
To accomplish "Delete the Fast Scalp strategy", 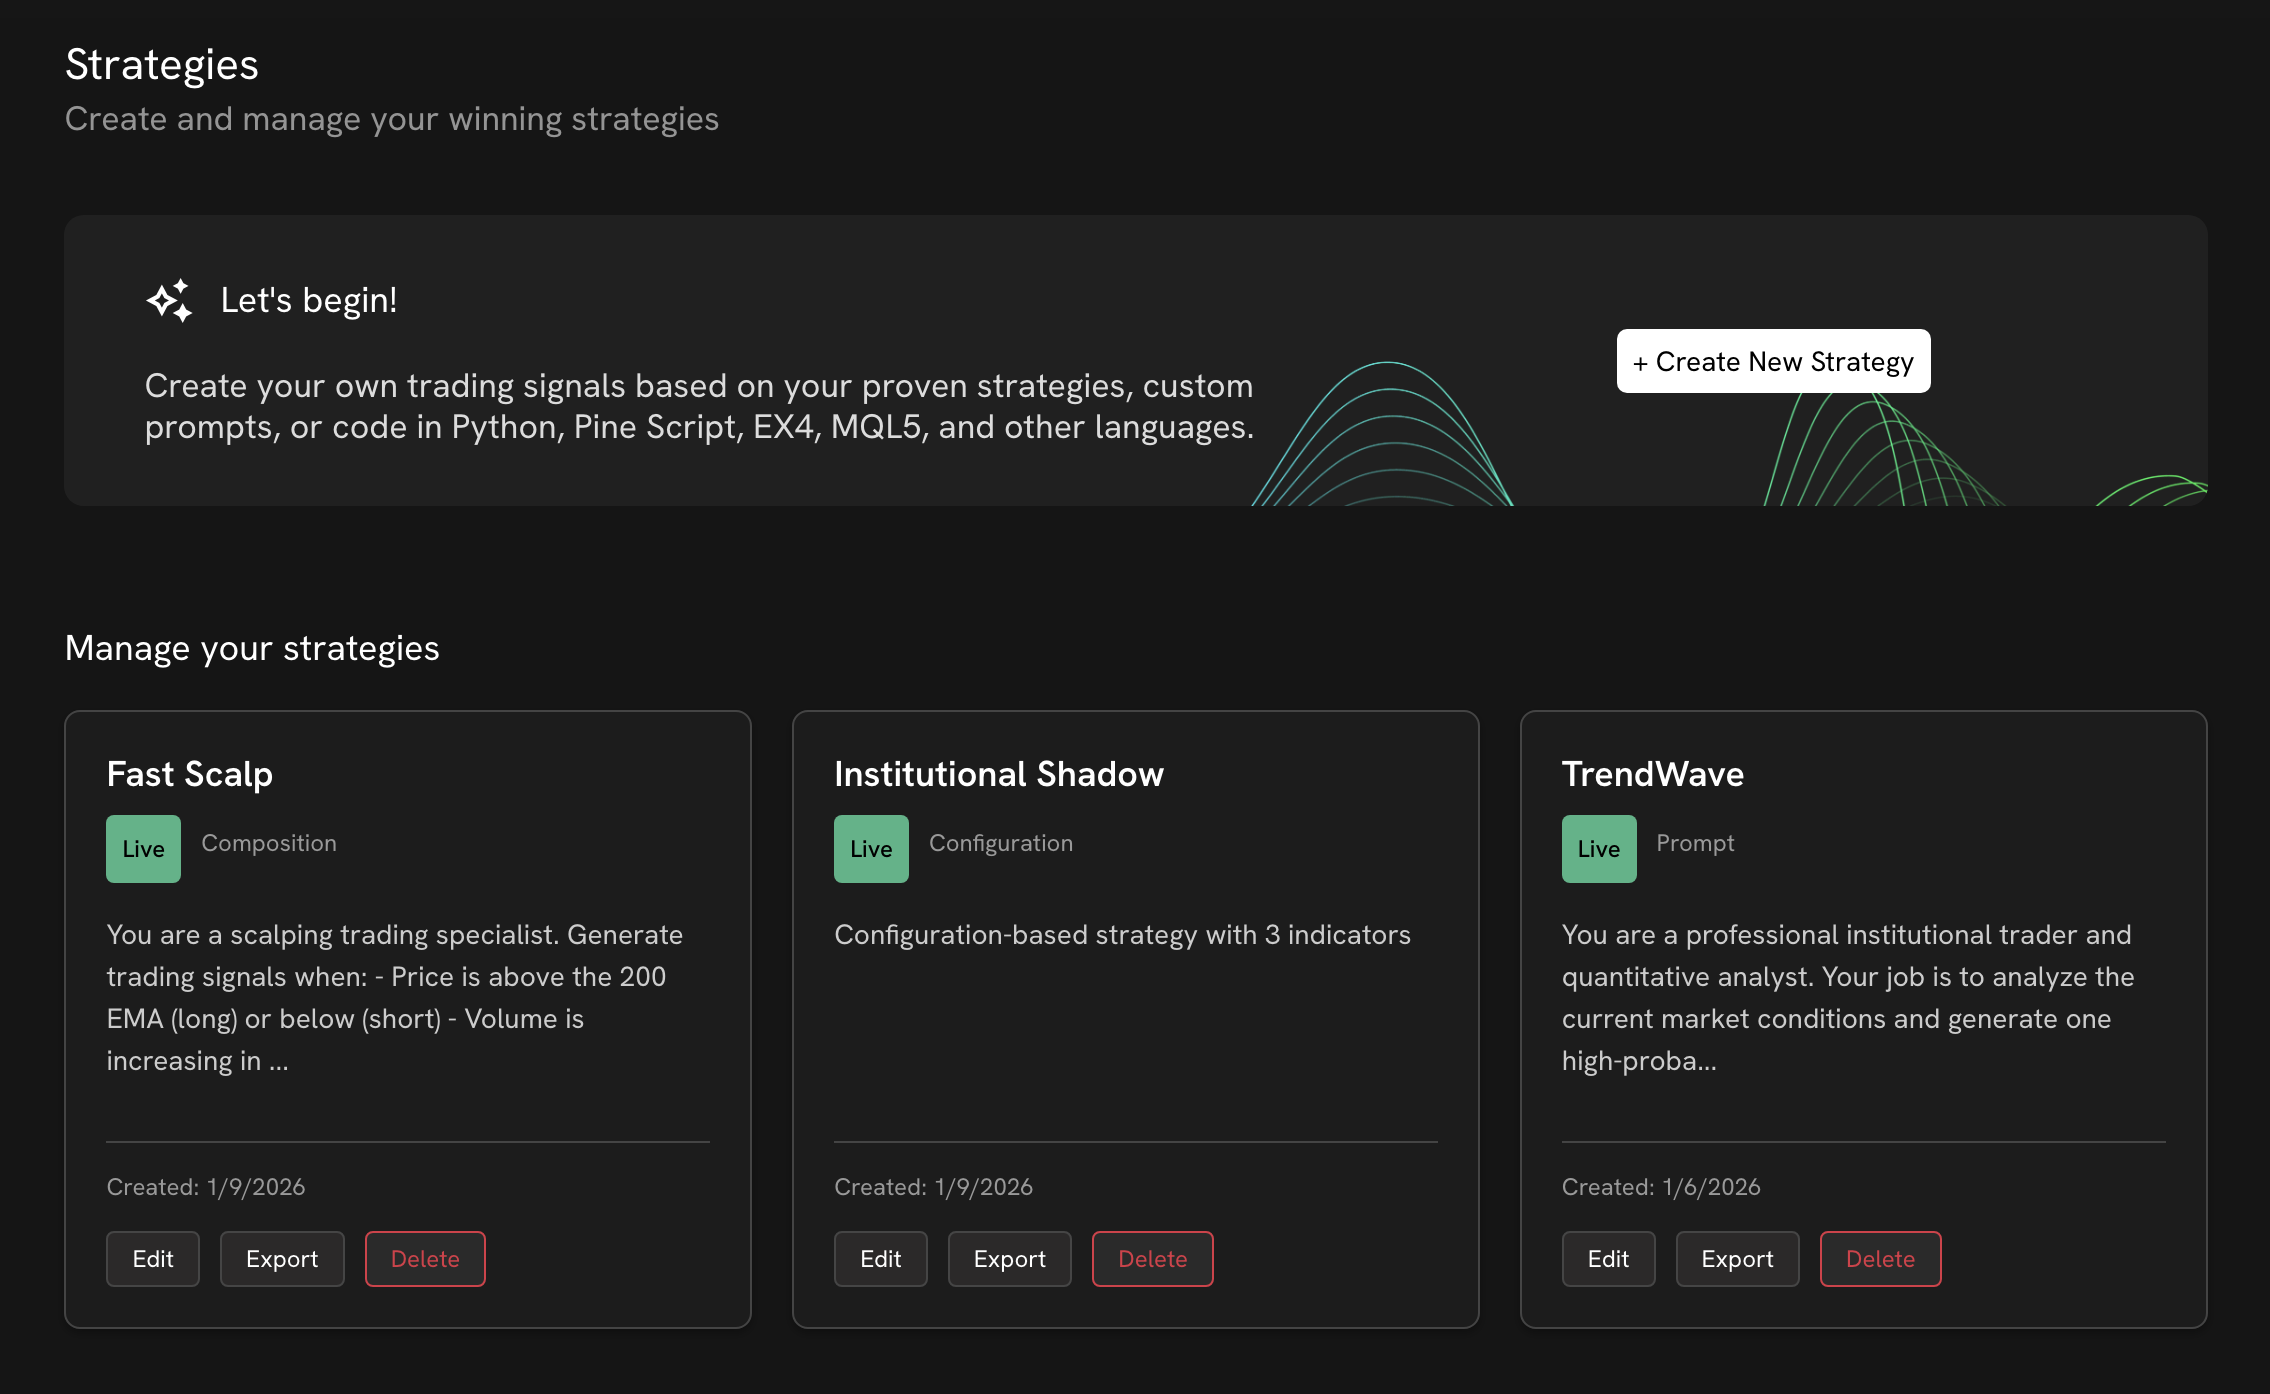I will click(x=425, y=1259).
